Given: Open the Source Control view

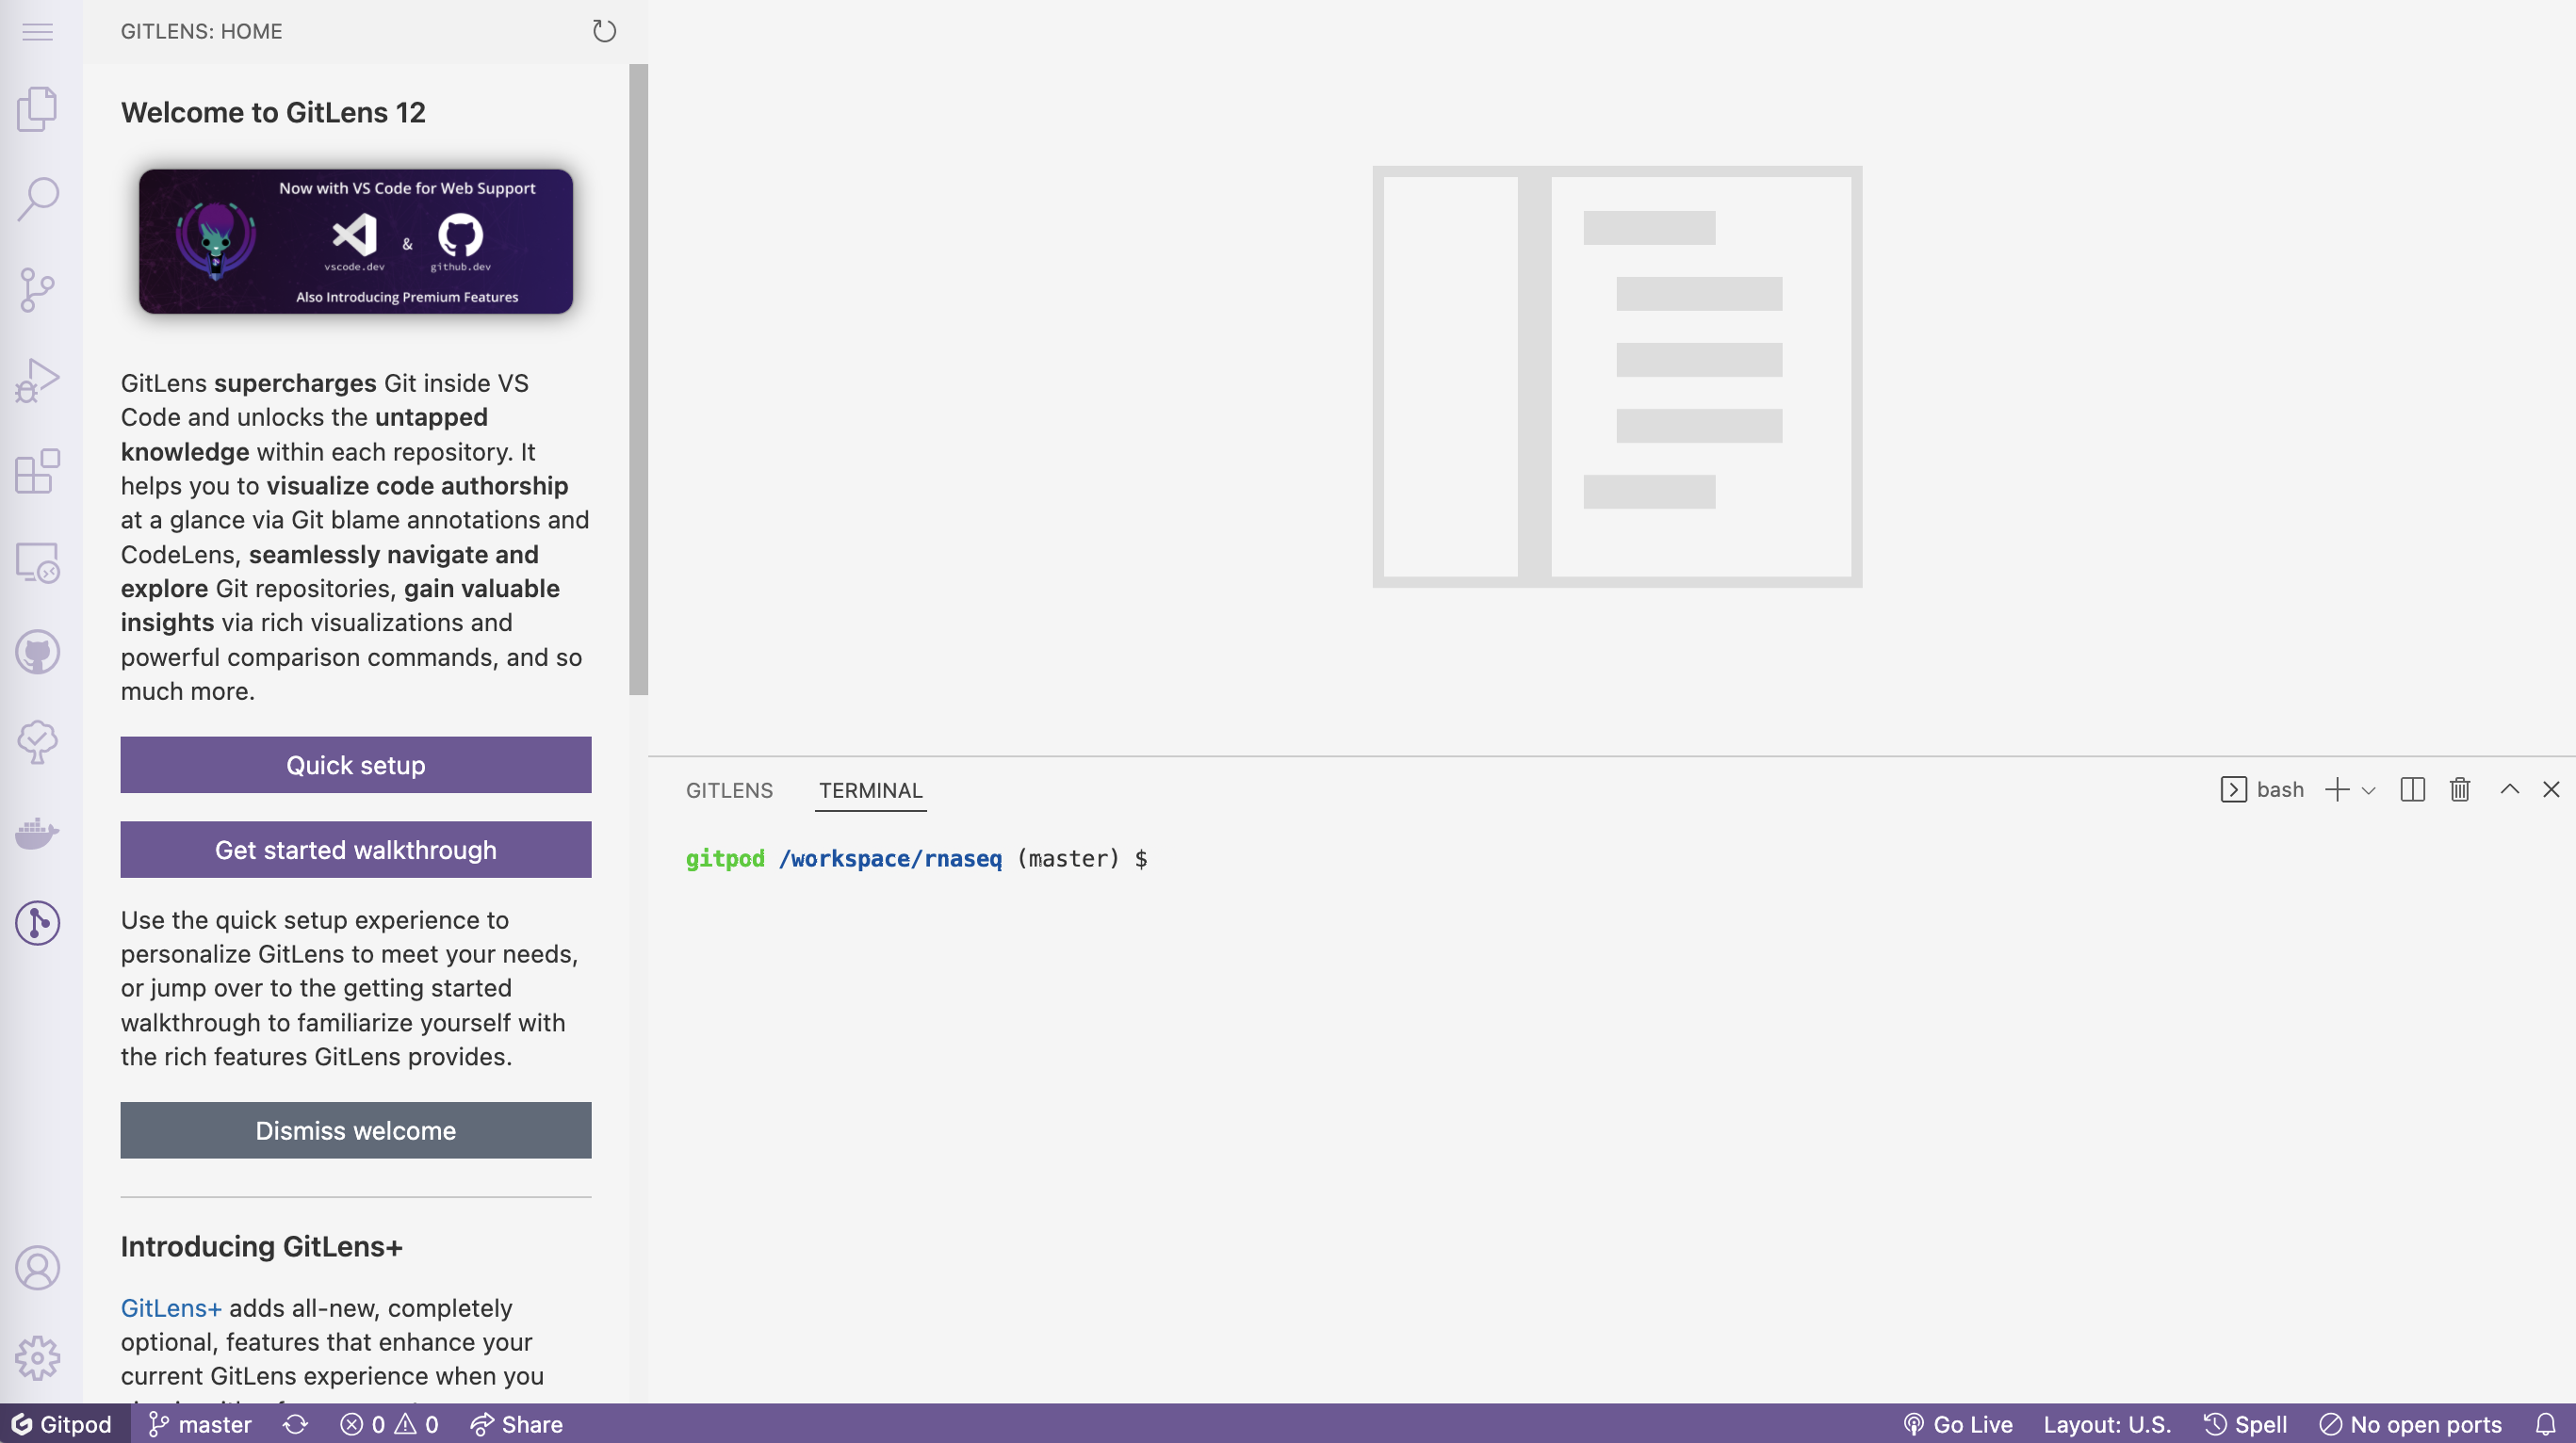Looking at the screenshot, I should (37, 290).
